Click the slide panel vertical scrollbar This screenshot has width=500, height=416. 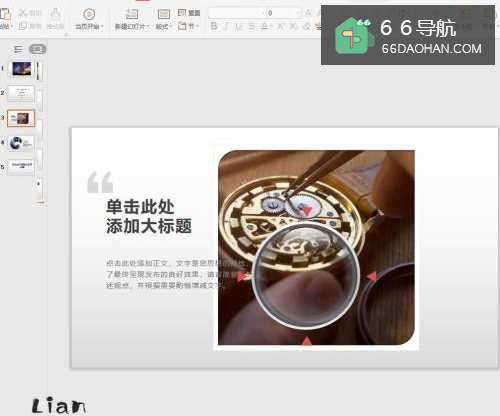point(40,133)
